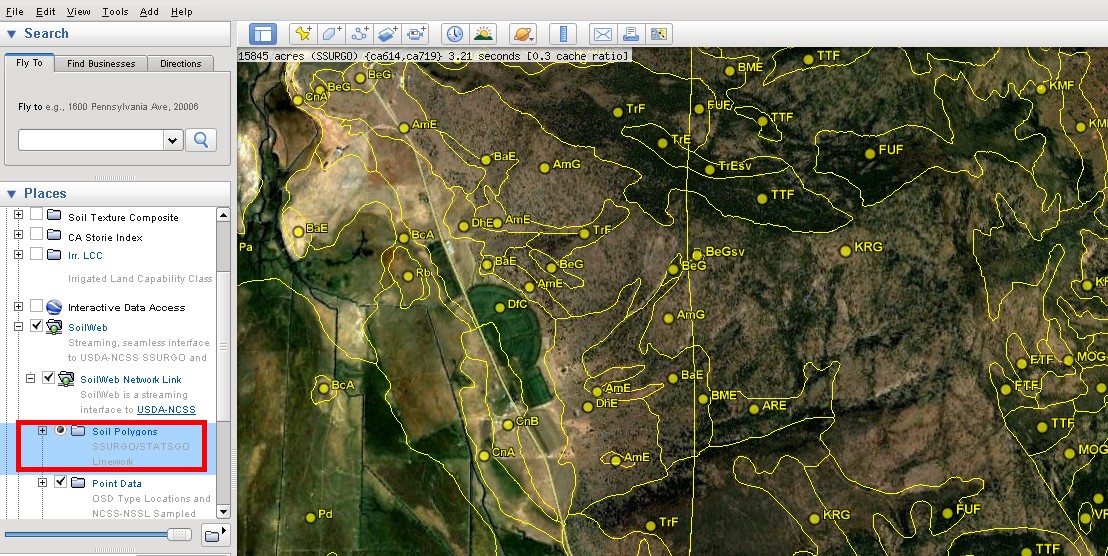Show sunlight across the landscape

(x=483, y=34)
